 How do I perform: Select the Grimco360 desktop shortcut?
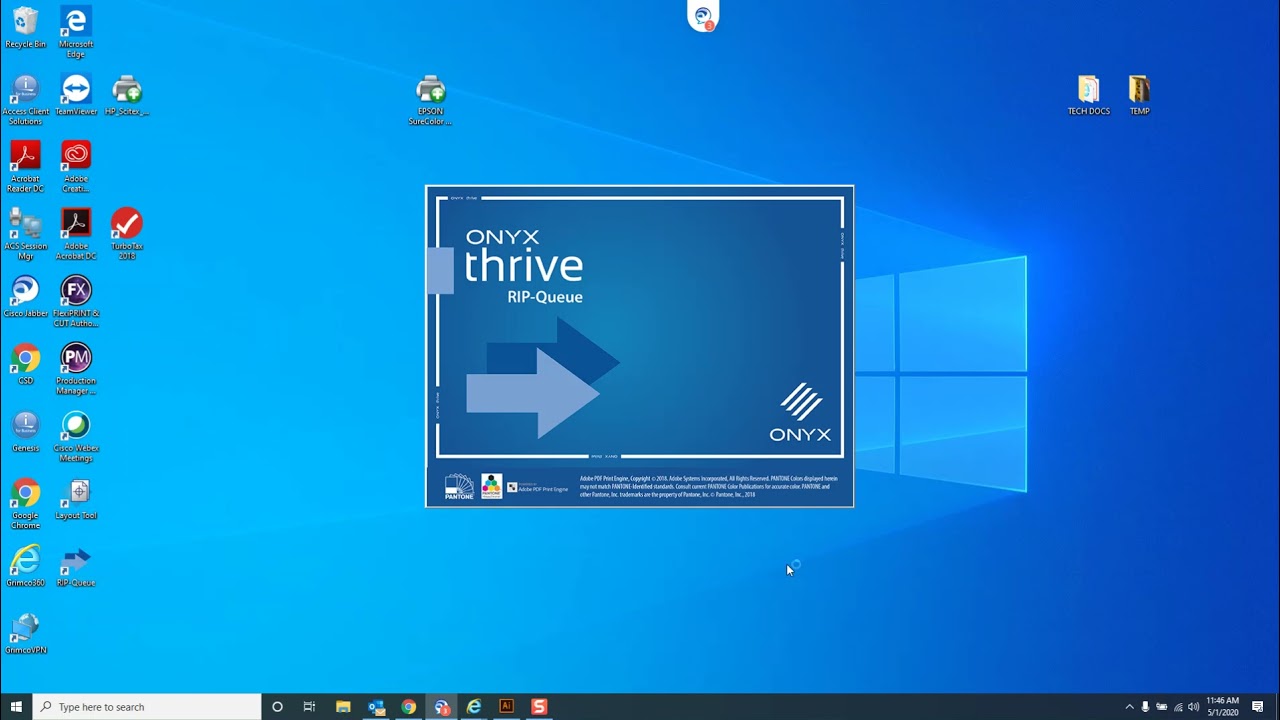pyautogui.click(x=25, y=566)
